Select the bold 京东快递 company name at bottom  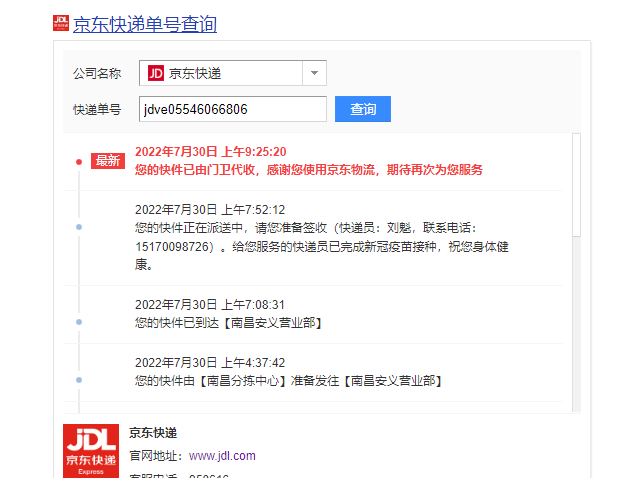pyautogui.click(x=153, y=433)
